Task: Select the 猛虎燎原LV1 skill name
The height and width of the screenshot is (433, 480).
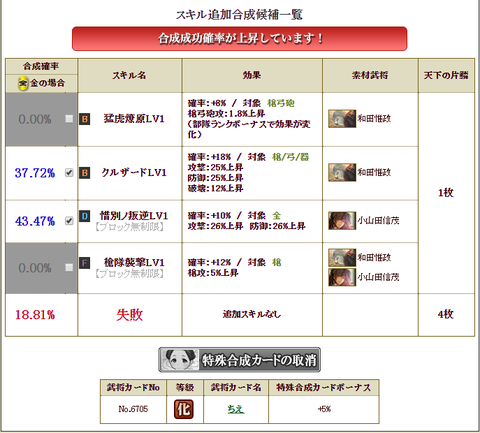Action: point(134,119)
